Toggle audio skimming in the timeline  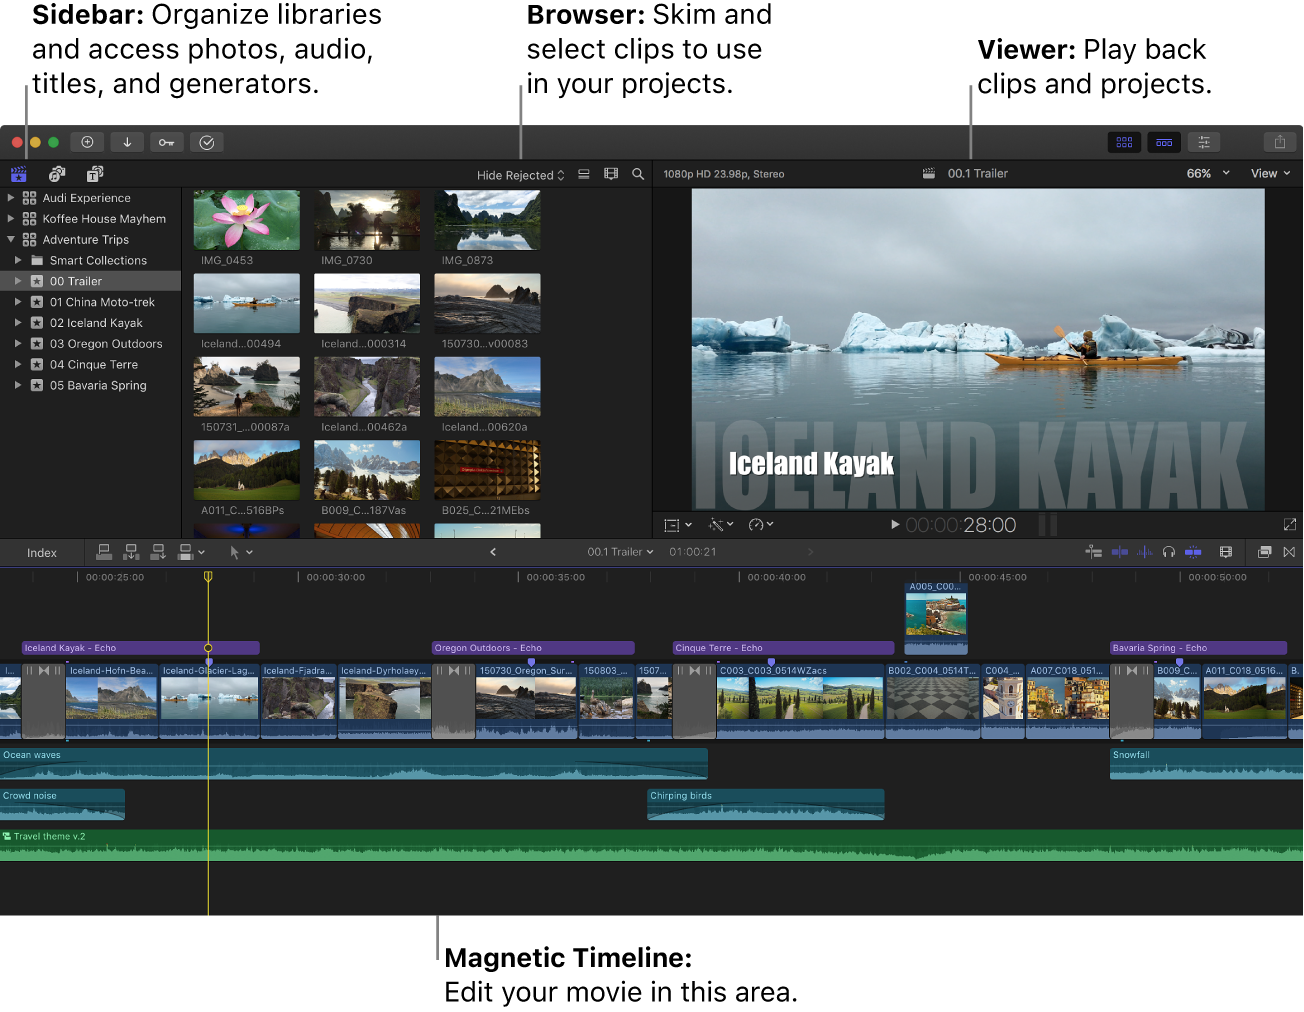tap(1144, 552)
